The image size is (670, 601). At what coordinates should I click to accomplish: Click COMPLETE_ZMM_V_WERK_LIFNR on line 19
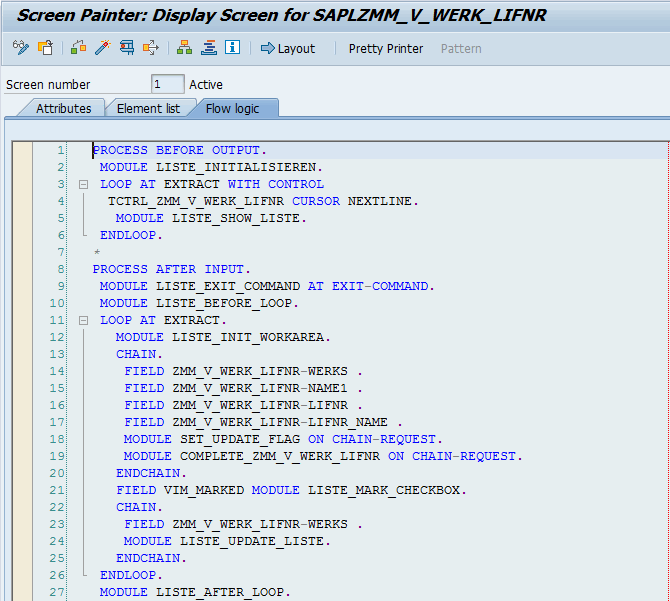pyautogui.click(x=280, y=456)
